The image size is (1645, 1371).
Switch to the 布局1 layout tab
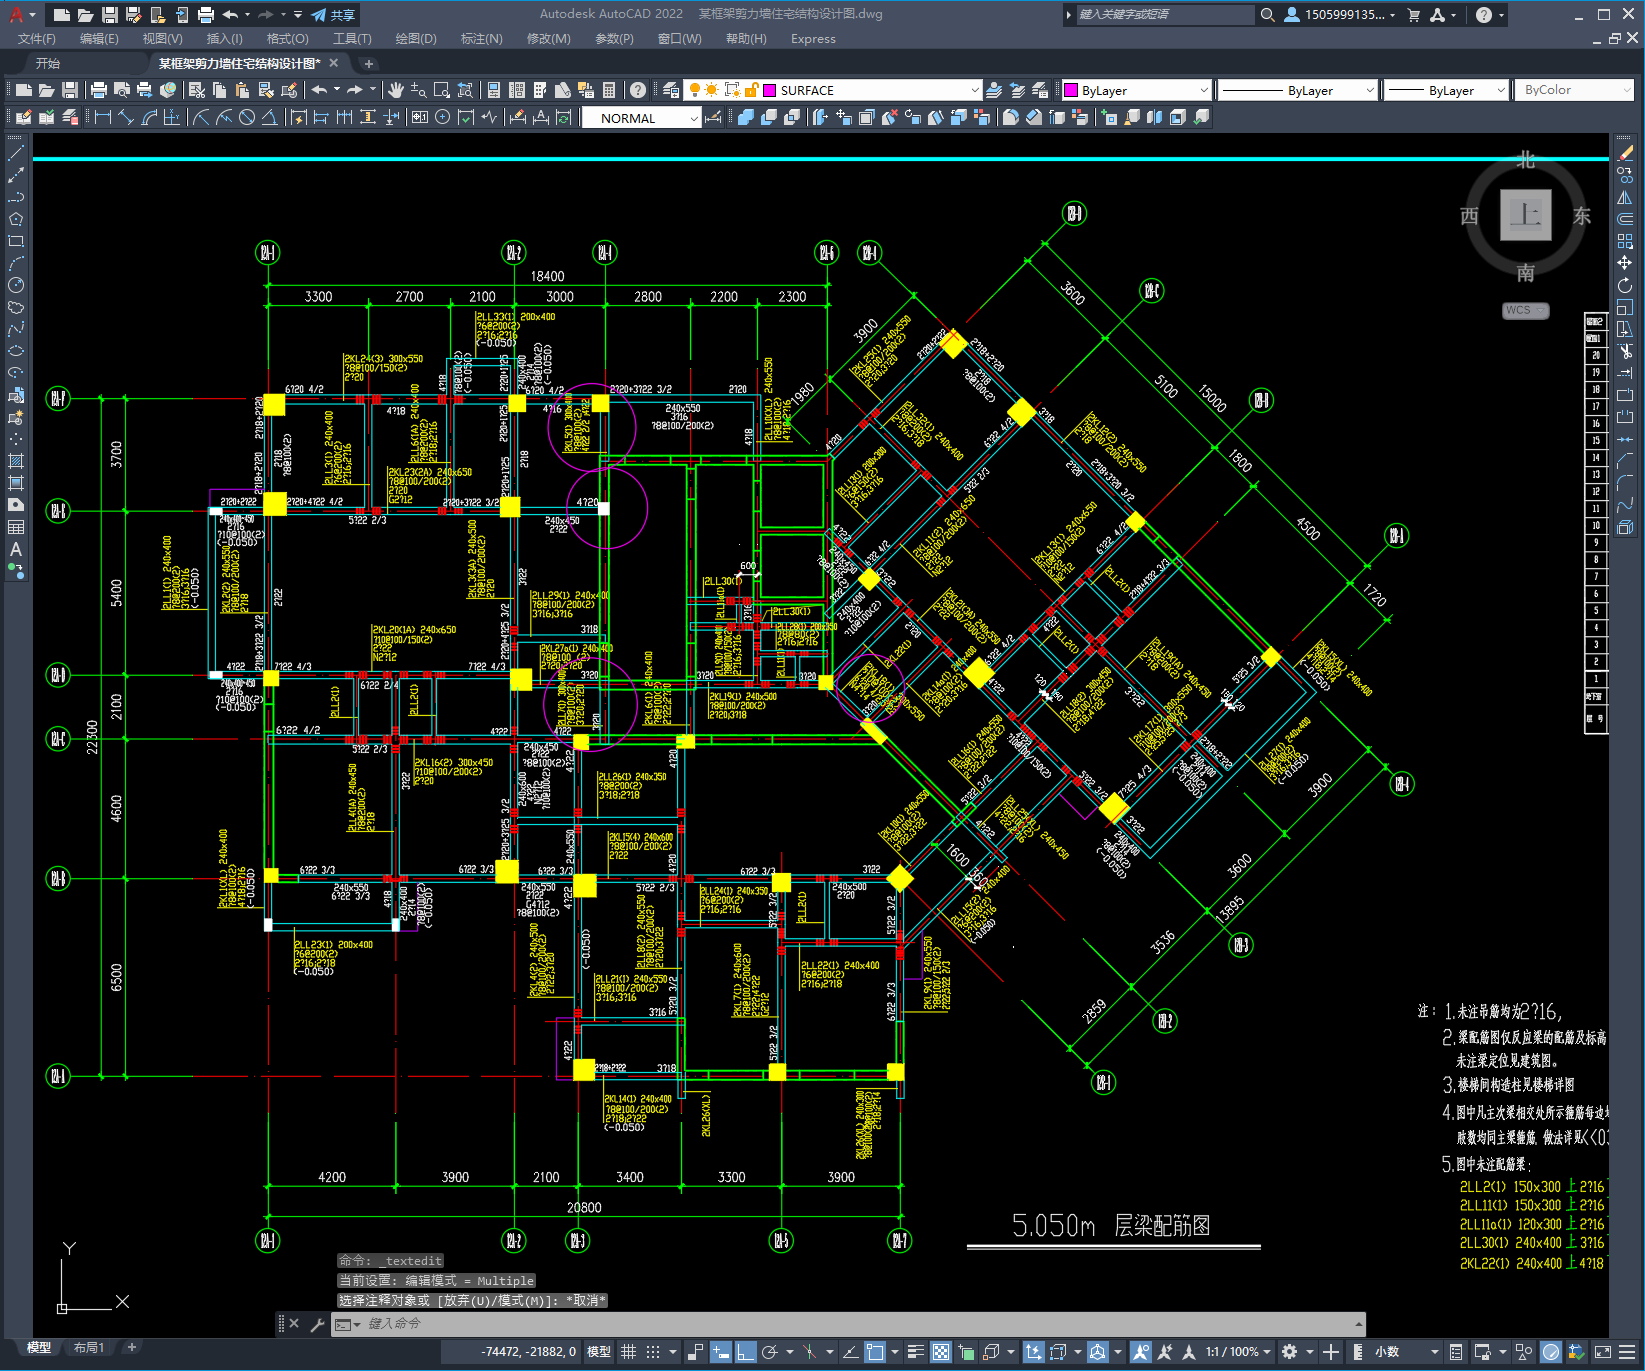[x=89, y=1347]
